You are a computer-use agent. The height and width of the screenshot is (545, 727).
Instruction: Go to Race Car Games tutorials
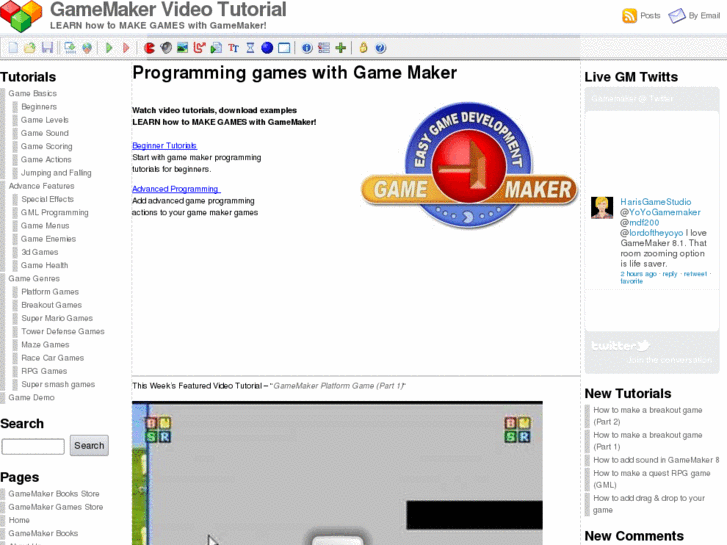[52, 358]
